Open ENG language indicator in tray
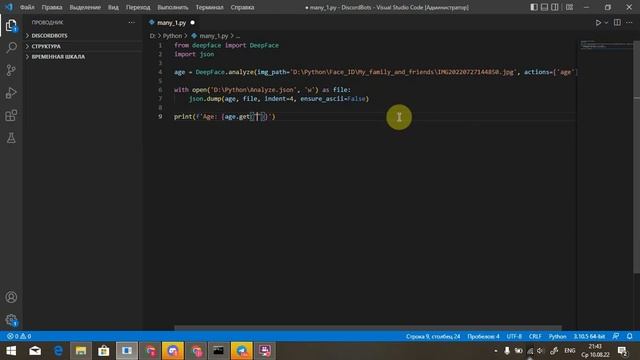Screen dimensions: 640x360 (569, 351)
